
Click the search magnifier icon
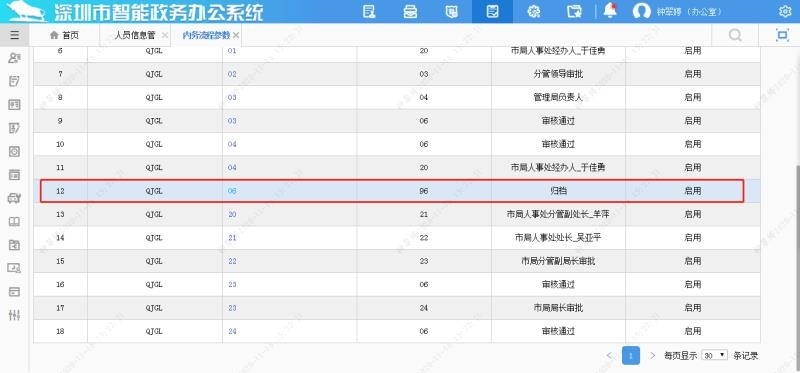[735, 35]
